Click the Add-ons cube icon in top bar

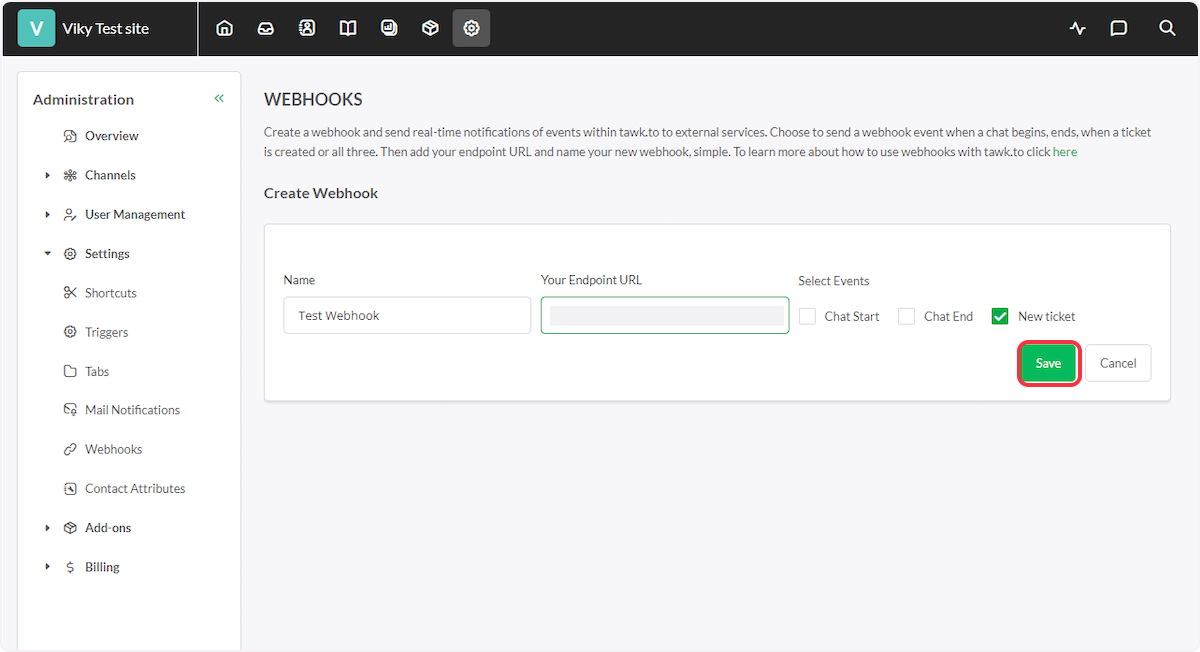pyautogui.click(x=430, y=28)
